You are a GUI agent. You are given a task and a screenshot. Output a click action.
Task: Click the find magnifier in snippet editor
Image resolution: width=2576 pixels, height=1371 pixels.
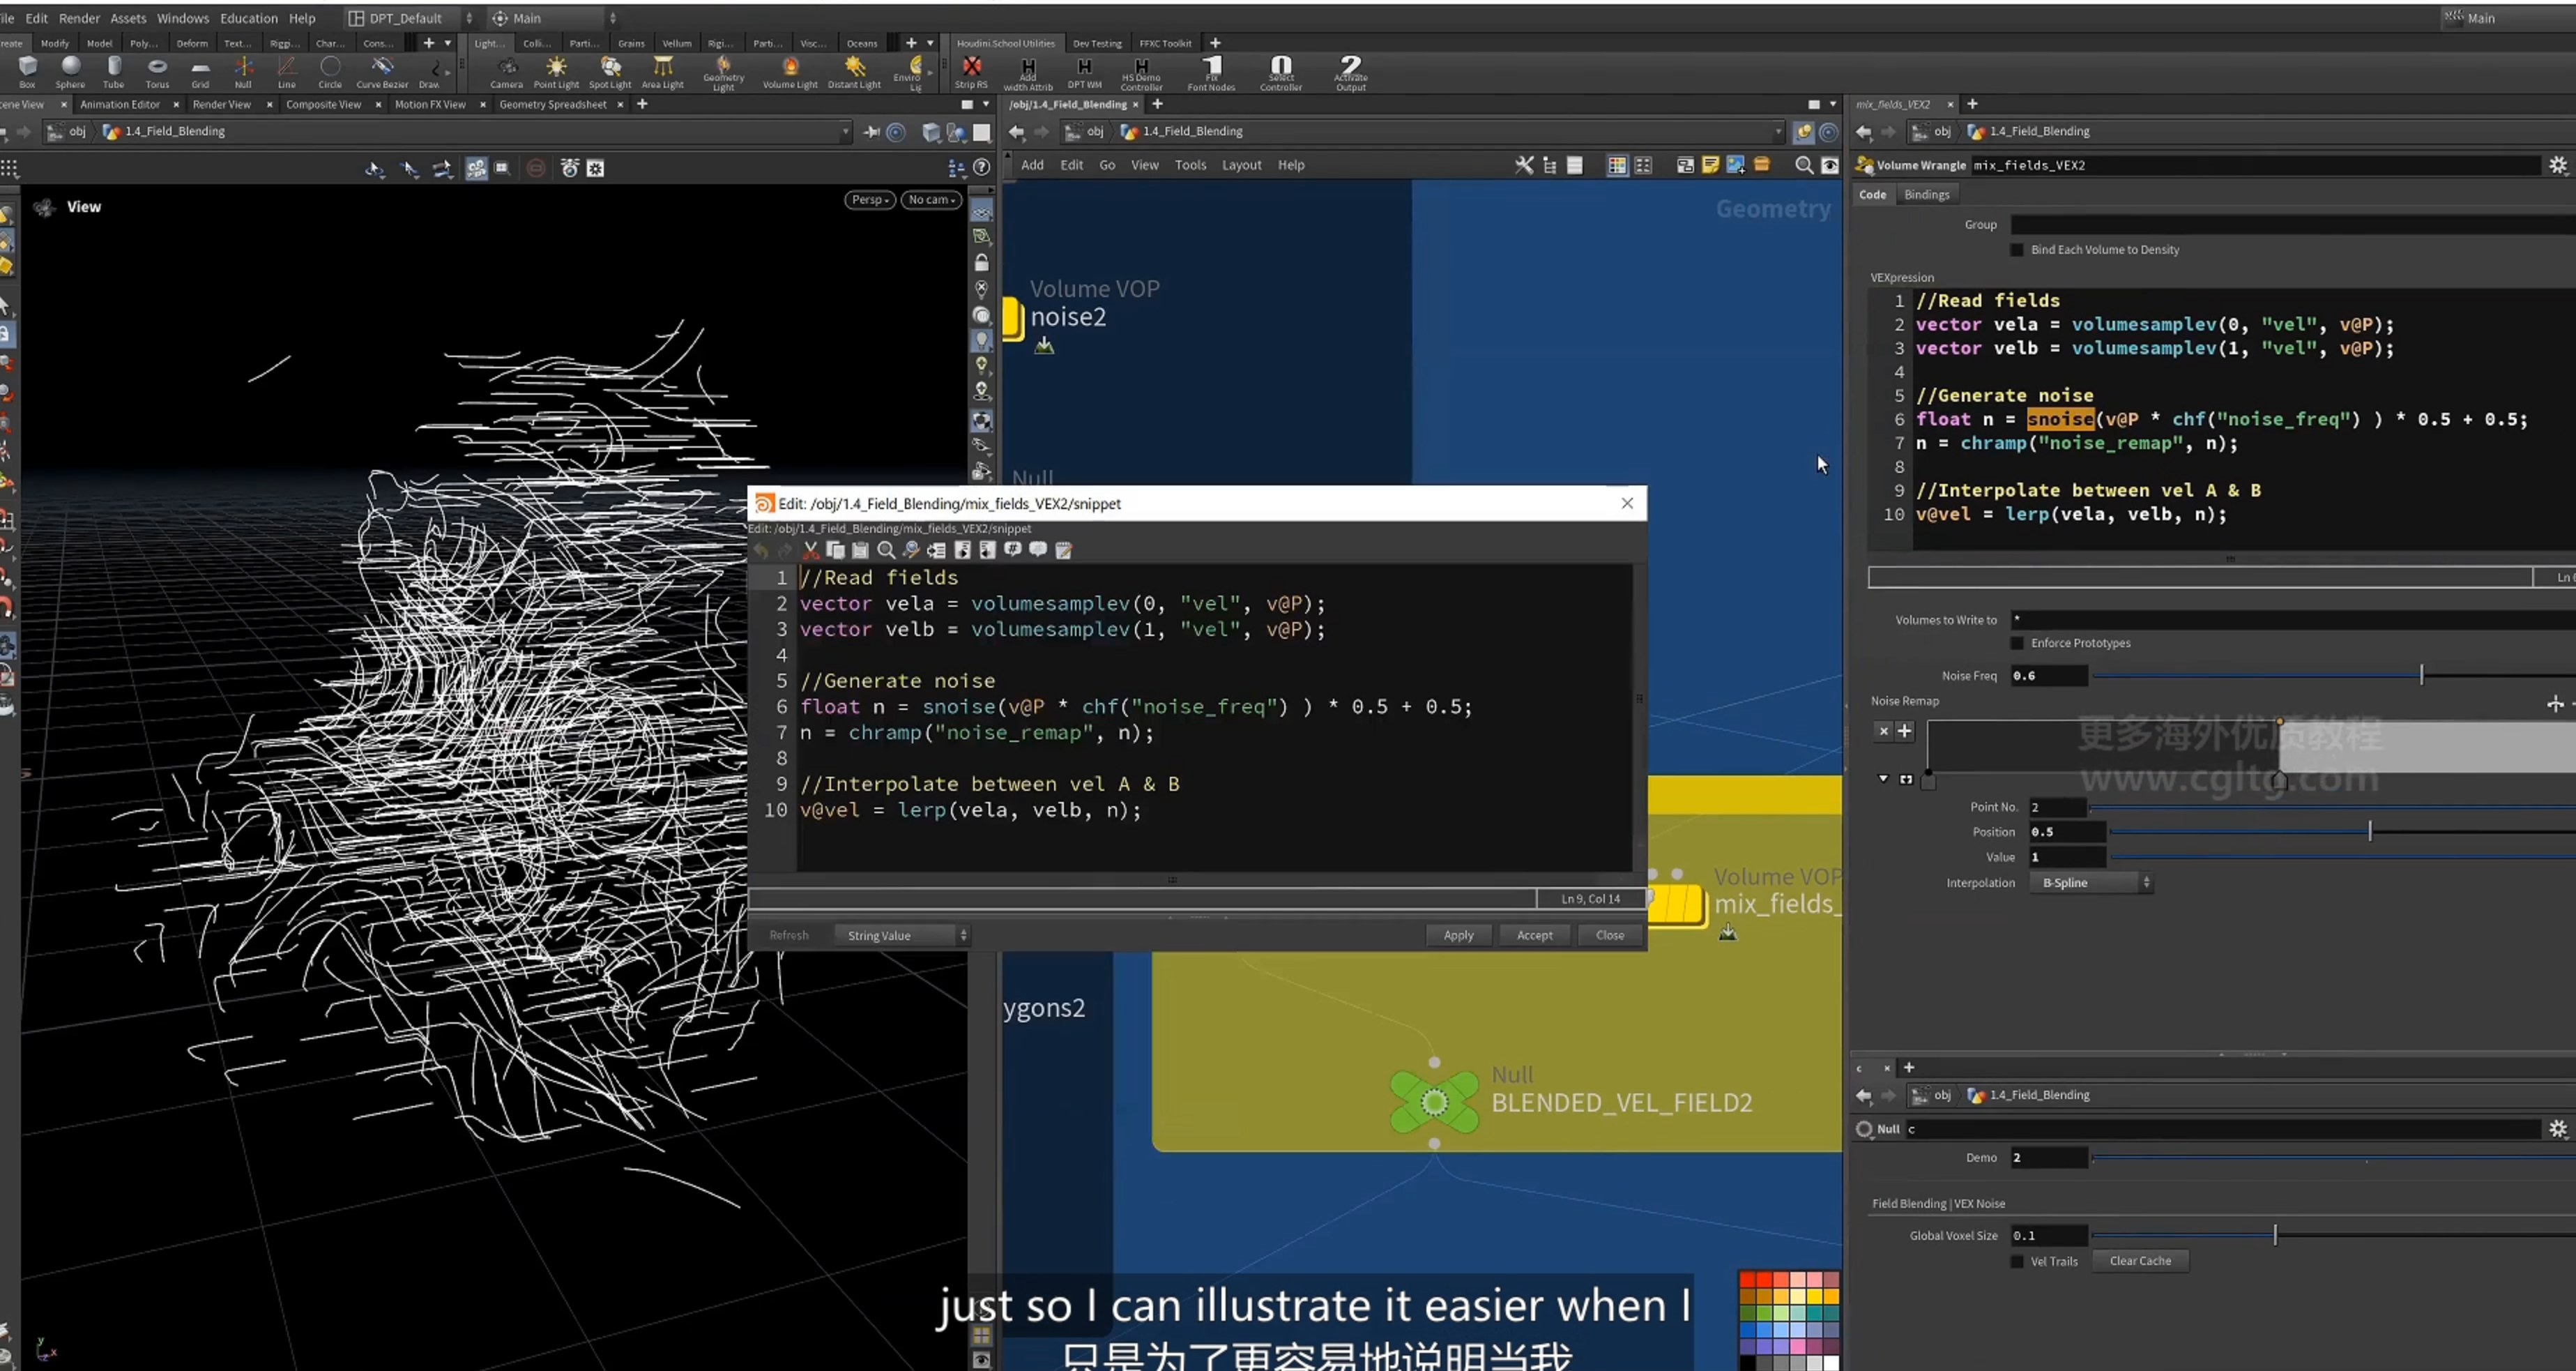click(886, 550)
